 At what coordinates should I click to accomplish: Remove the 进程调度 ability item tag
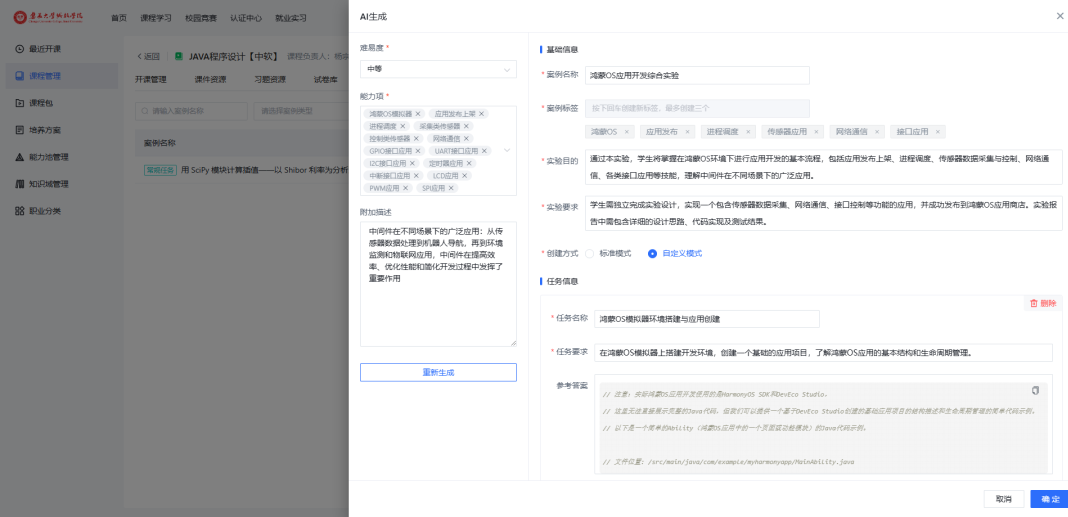403,126
